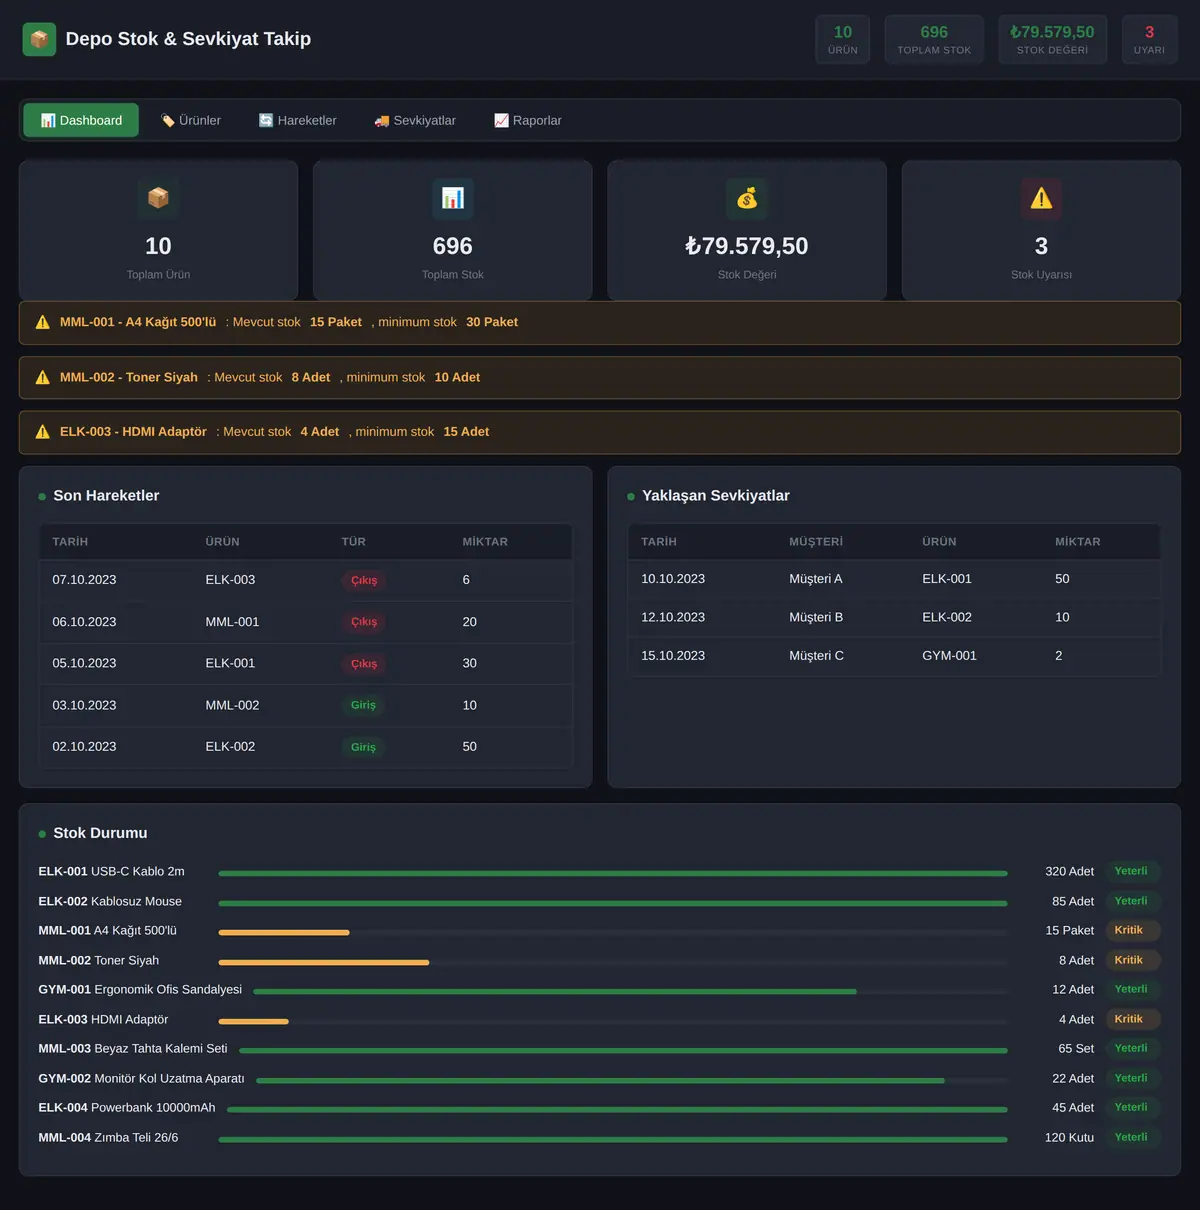Open the Dashboard tab
This screenshot has height=1210, width=1200.
(x=81, y=120)
